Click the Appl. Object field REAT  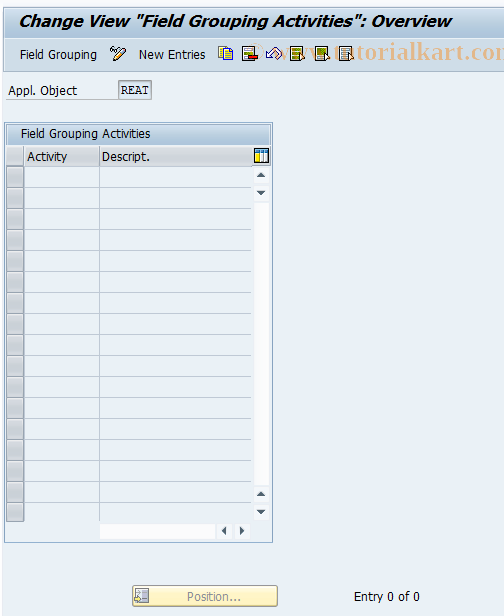tap(135, 90)
